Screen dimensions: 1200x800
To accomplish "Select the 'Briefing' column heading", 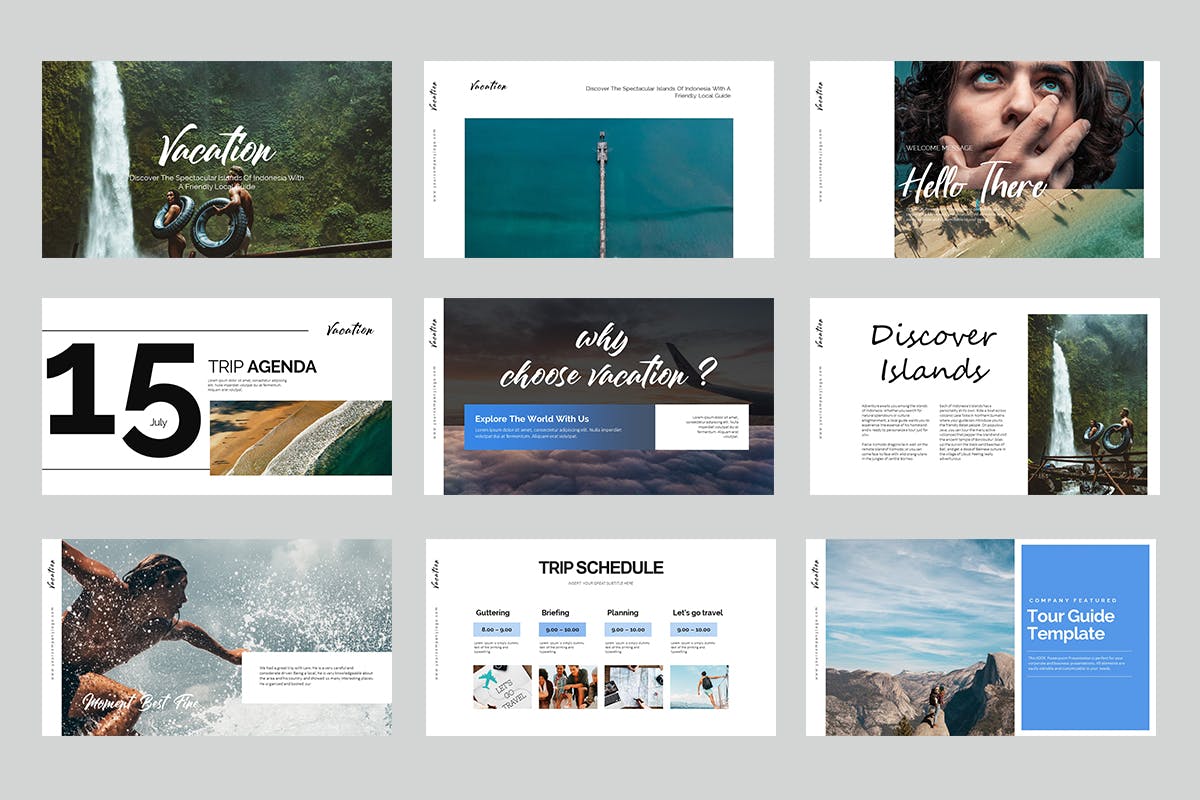I will 555,613.
